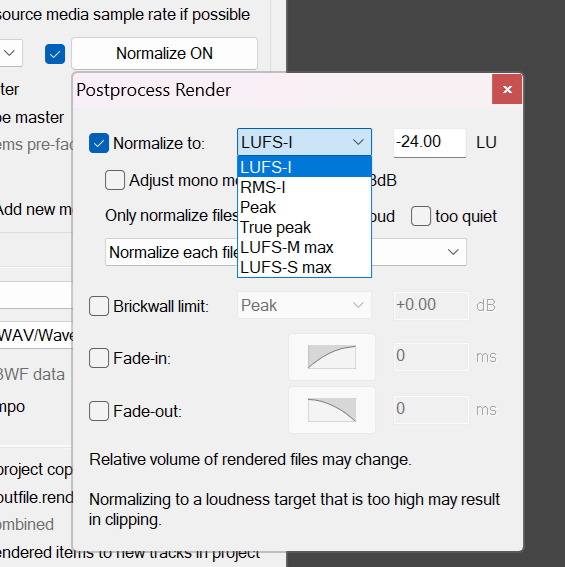This screenshot has height=567, width=565.
Task: Click the Fade-in curve shape icon
Action: click(332, 357)
